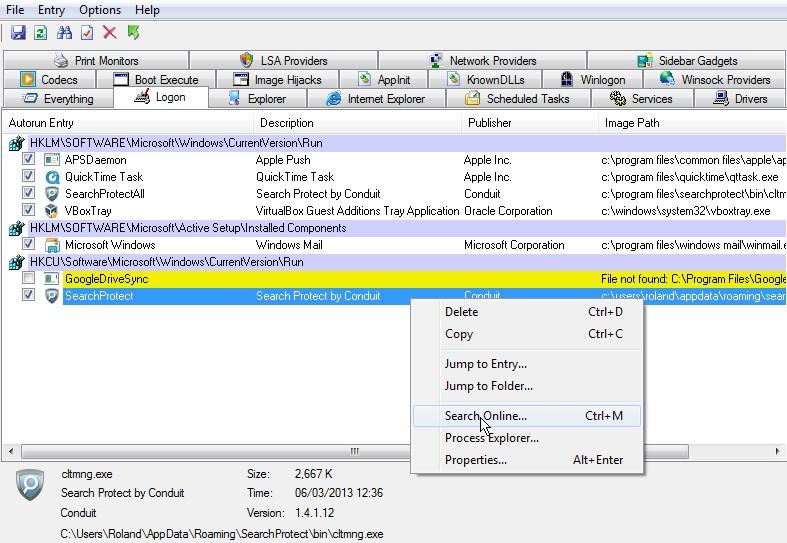Select Jump to Folder... menu item
This screenshot has height=543, width=787.
point(527,386)
